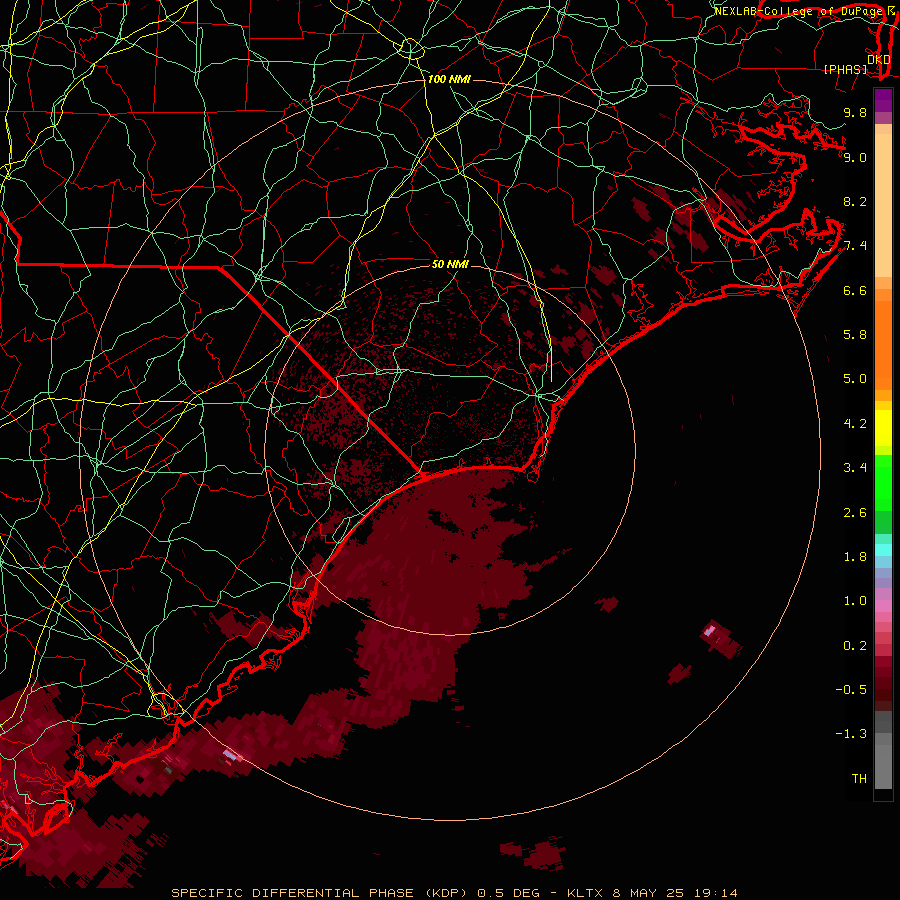Viewport: 900px width, 900px height.
Task: Click the -1.3 scale value
Action: (851, 734)
